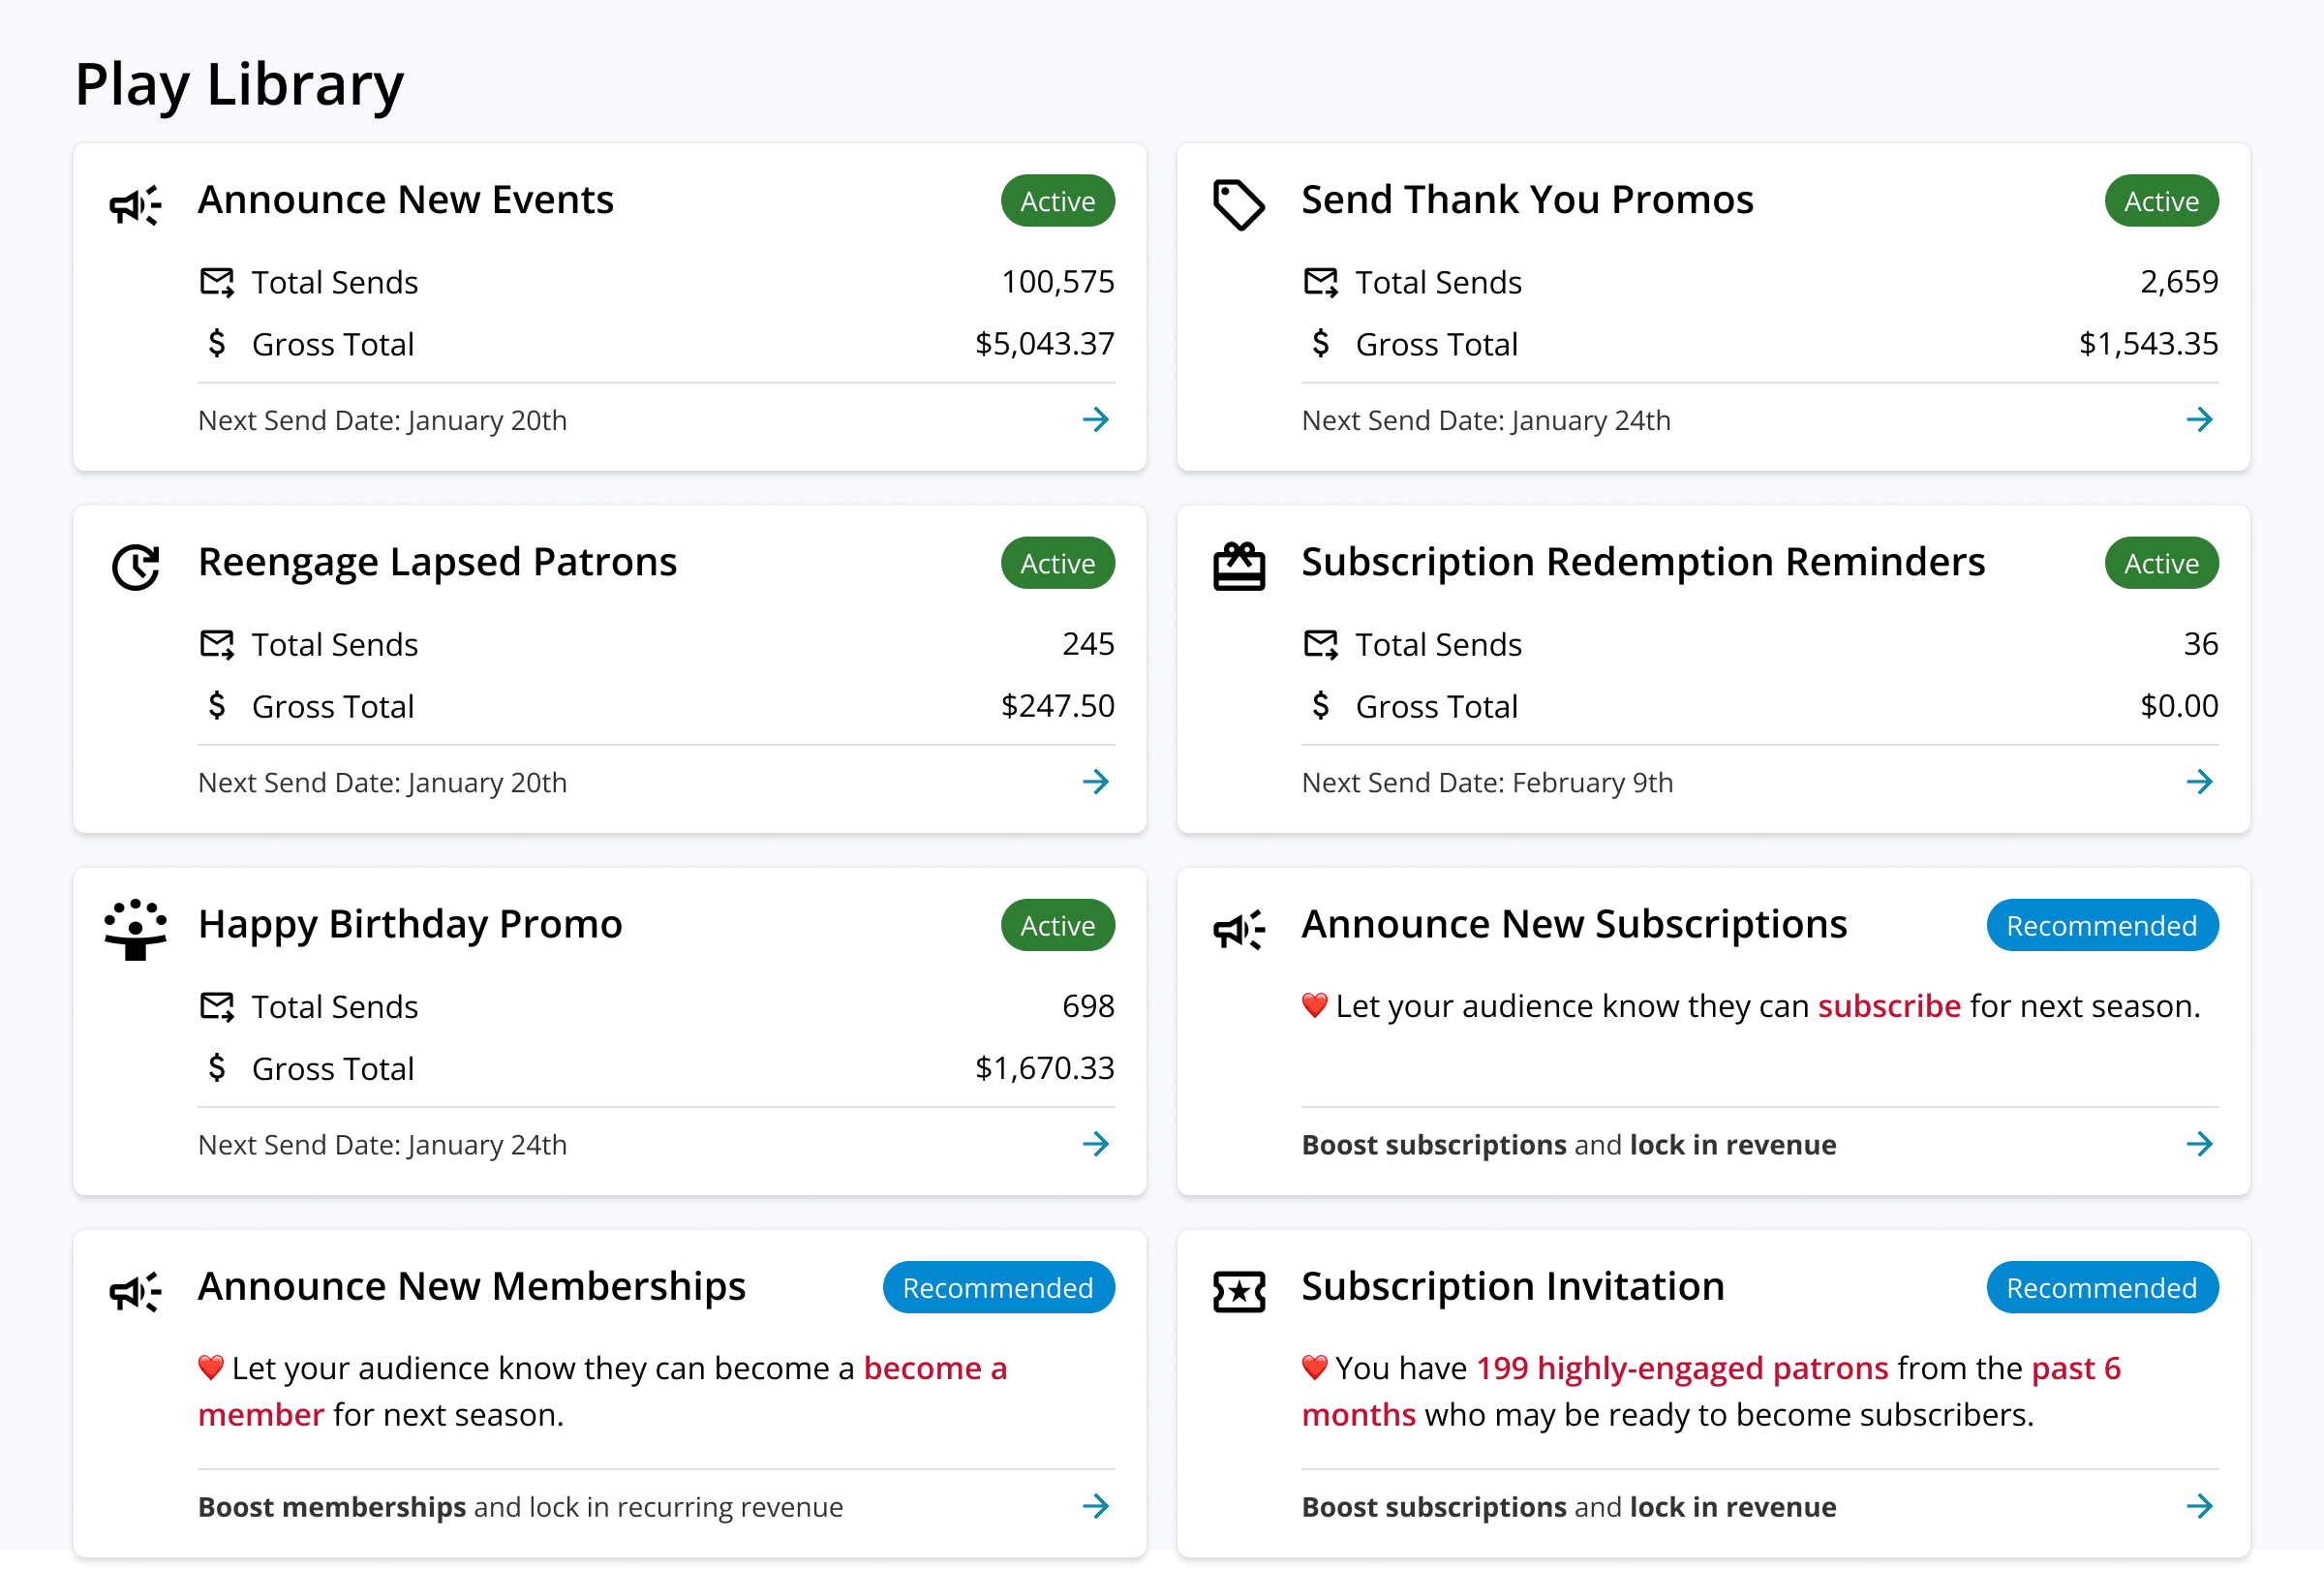
Task: Select the Happy Birthday Promo title
Action: pyautogui.click(x=410, y=924)
